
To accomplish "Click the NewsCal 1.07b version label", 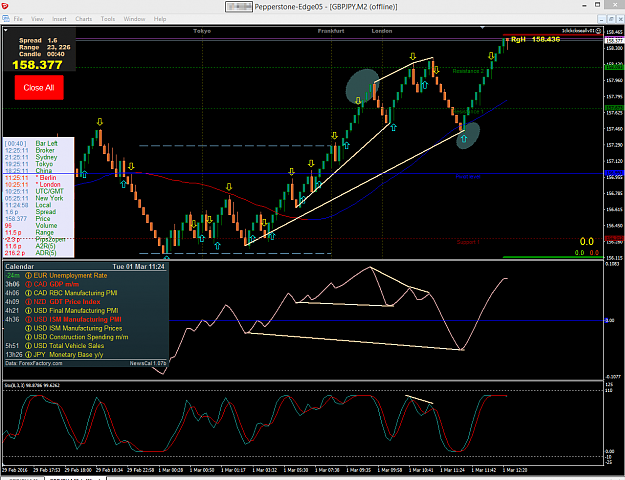I will pyautogui.click(x=147, y=363).
